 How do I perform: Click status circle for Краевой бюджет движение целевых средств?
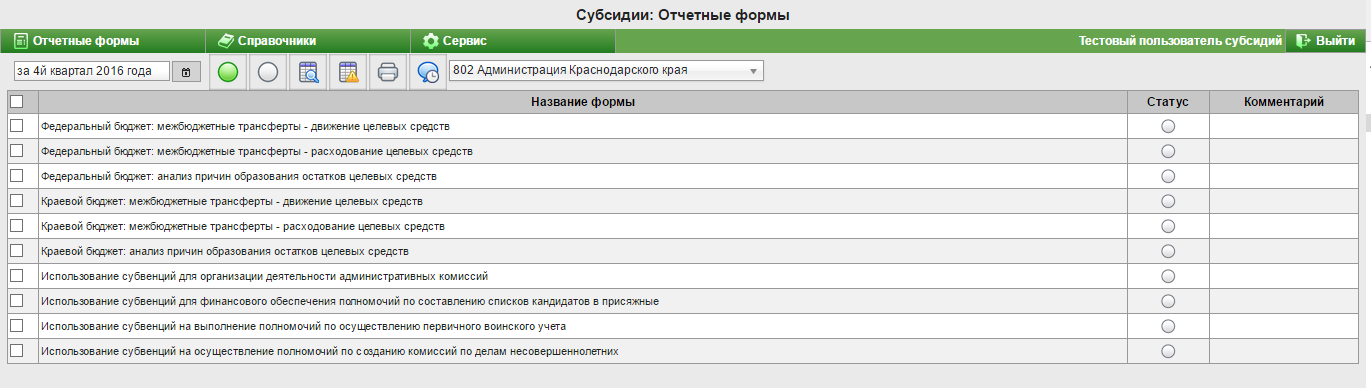tap(1168, 201)
